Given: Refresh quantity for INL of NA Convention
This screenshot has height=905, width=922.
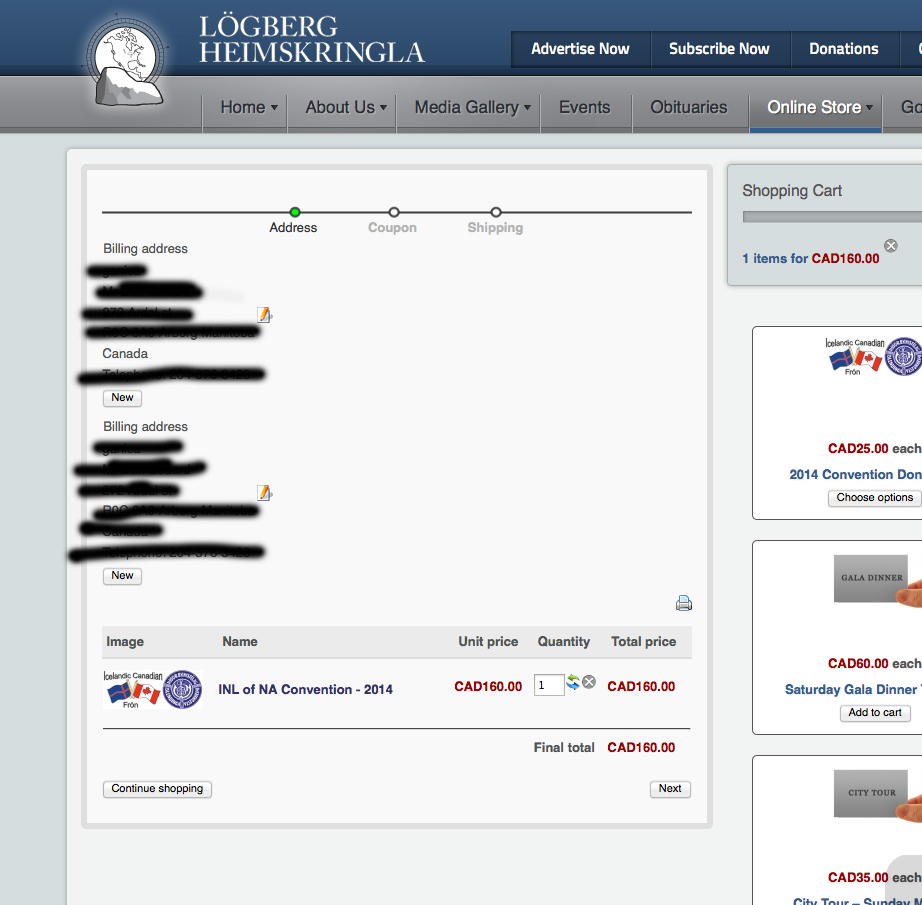Looking at the screenshot, I should tap(573, 682).
